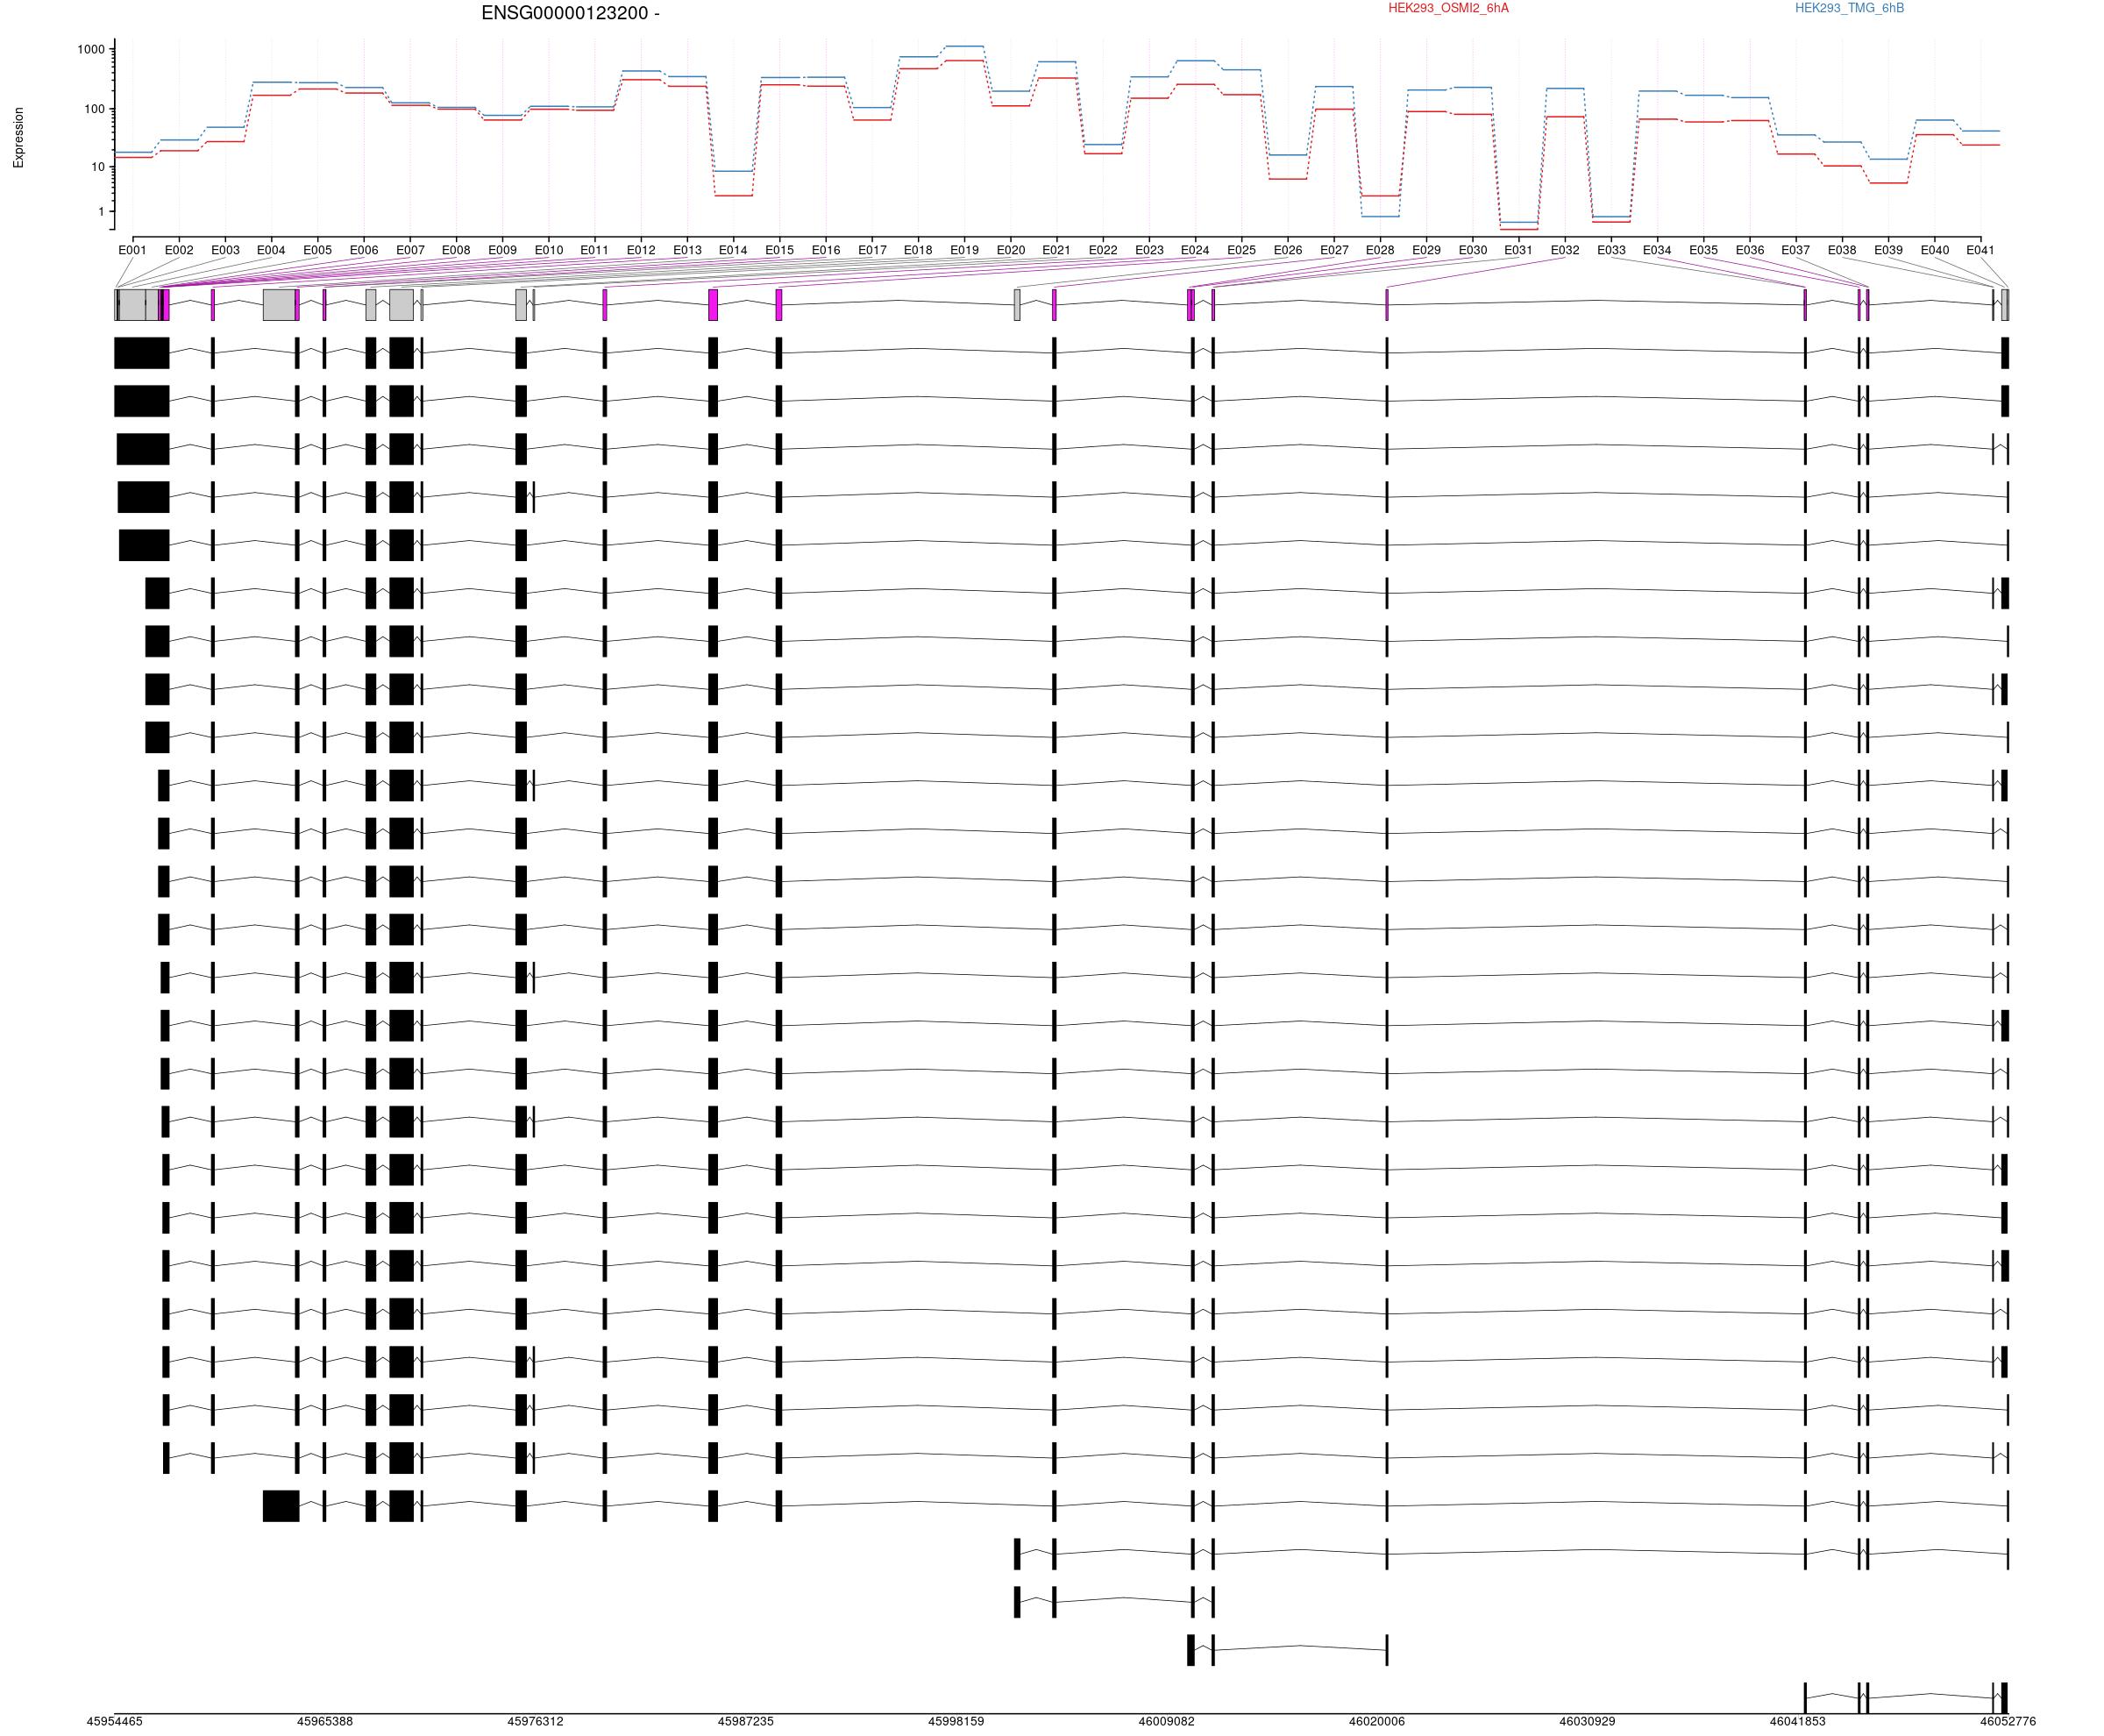Click exon label E017
The width and height of the screenshot is (2104, 1736).
[x=872, y=250]
